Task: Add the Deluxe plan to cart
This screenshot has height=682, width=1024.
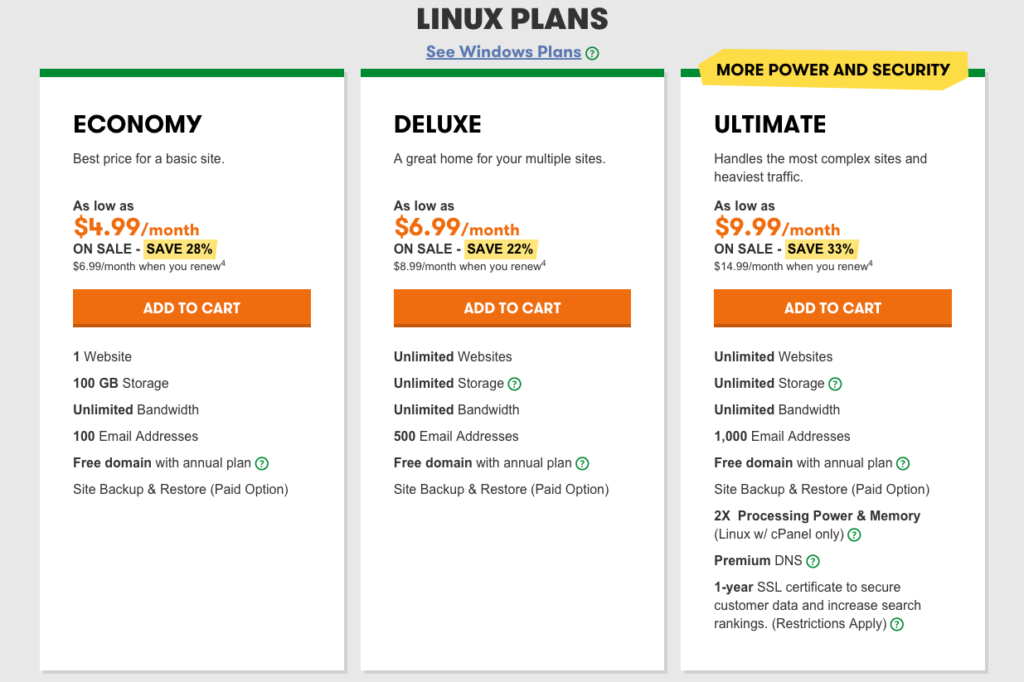Action: click(x=512, y=308)
